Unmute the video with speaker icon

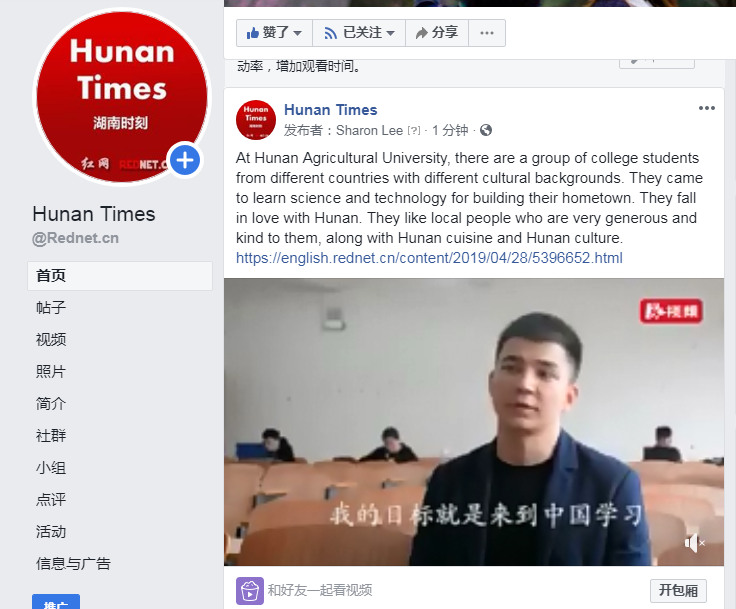[x=694, y=543]
